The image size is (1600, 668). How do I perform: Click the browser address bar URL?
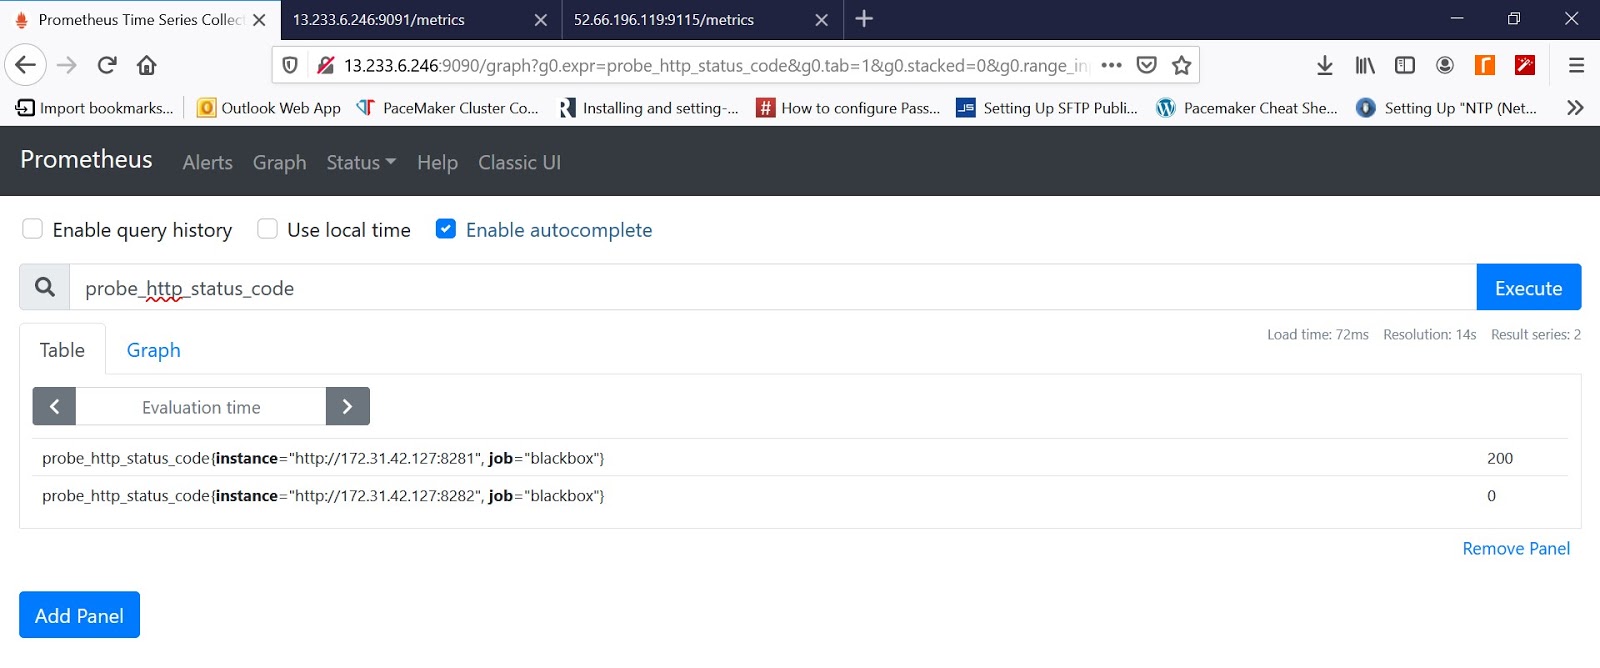(x=716, y=65)
